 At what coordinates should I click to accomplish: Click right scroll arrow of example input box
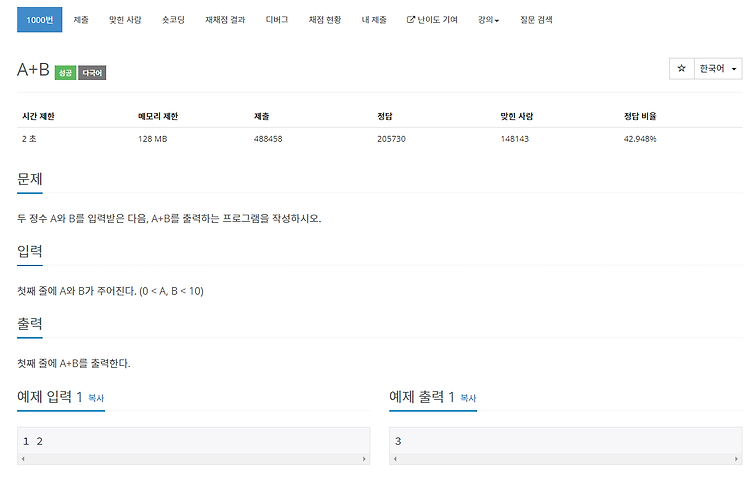coord(364,459)
